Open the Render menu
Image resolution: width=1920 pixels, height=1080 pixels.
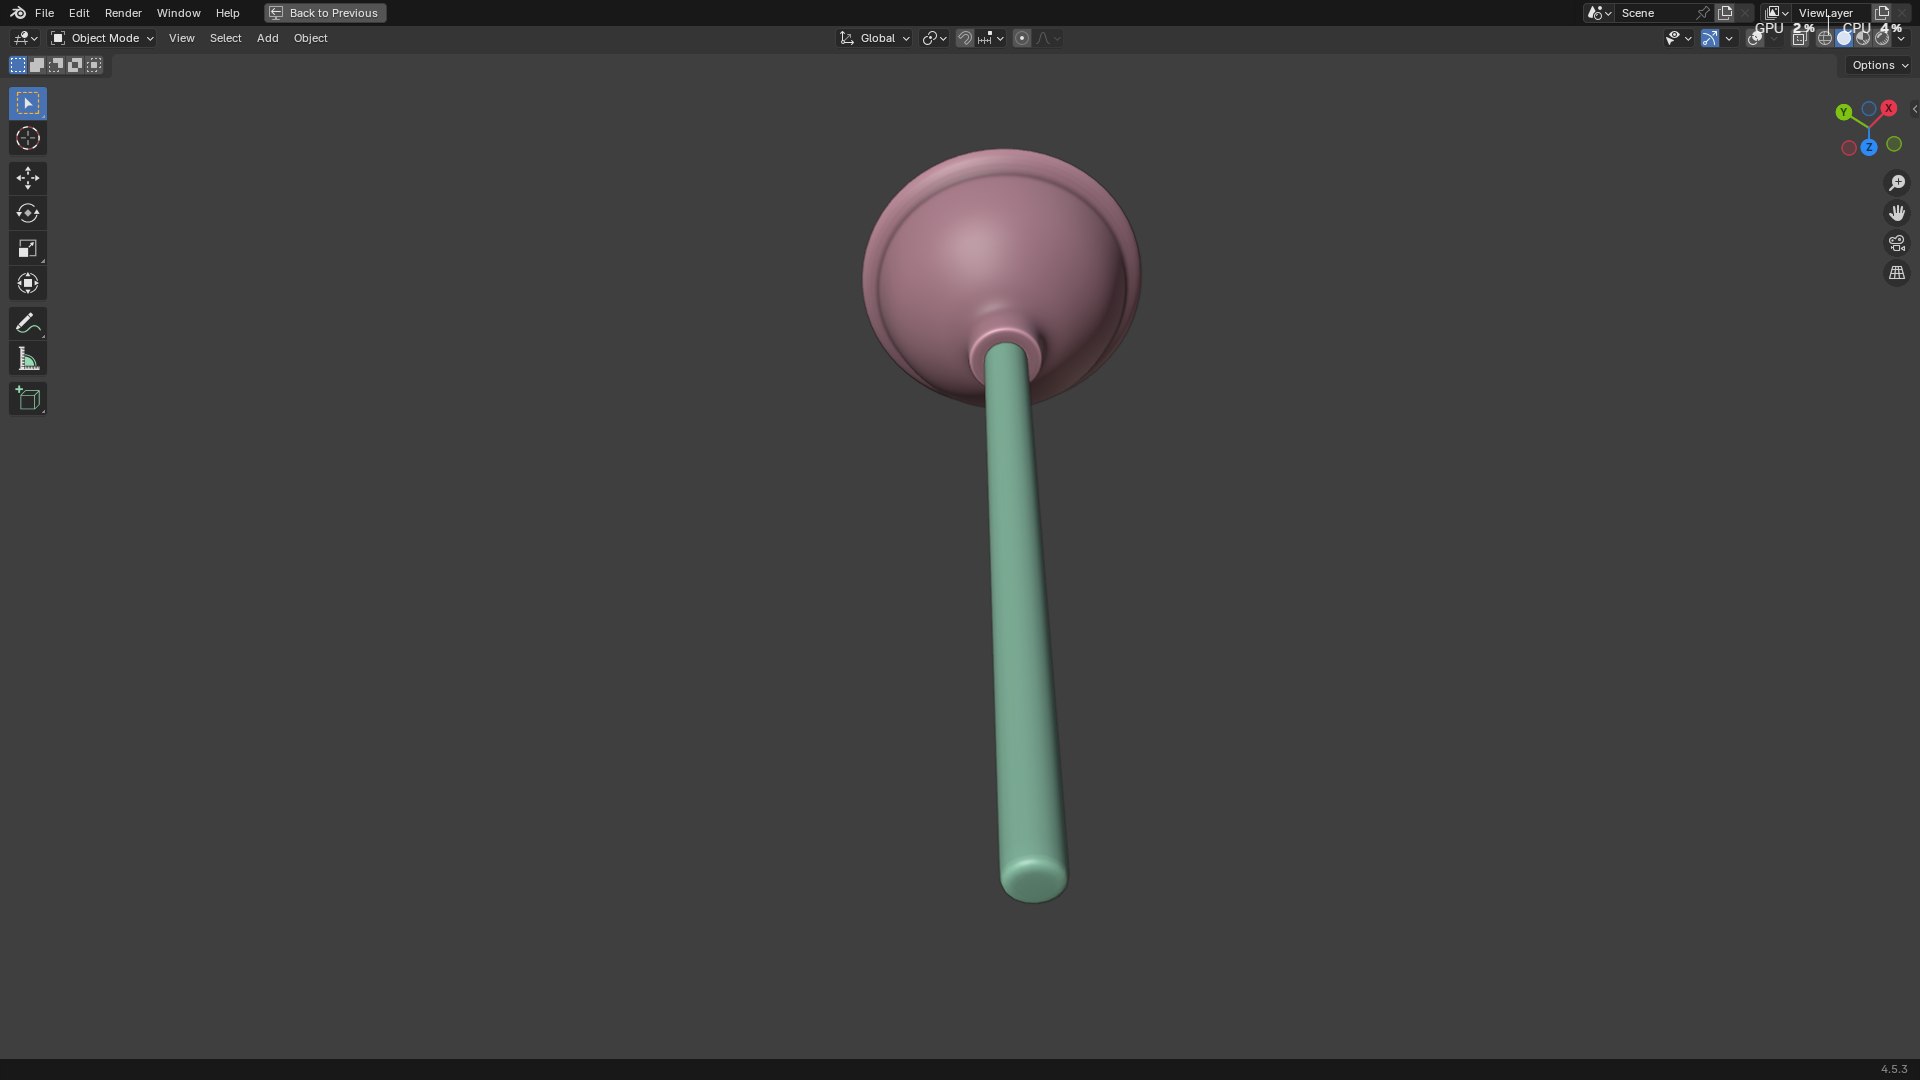point(123,13)
